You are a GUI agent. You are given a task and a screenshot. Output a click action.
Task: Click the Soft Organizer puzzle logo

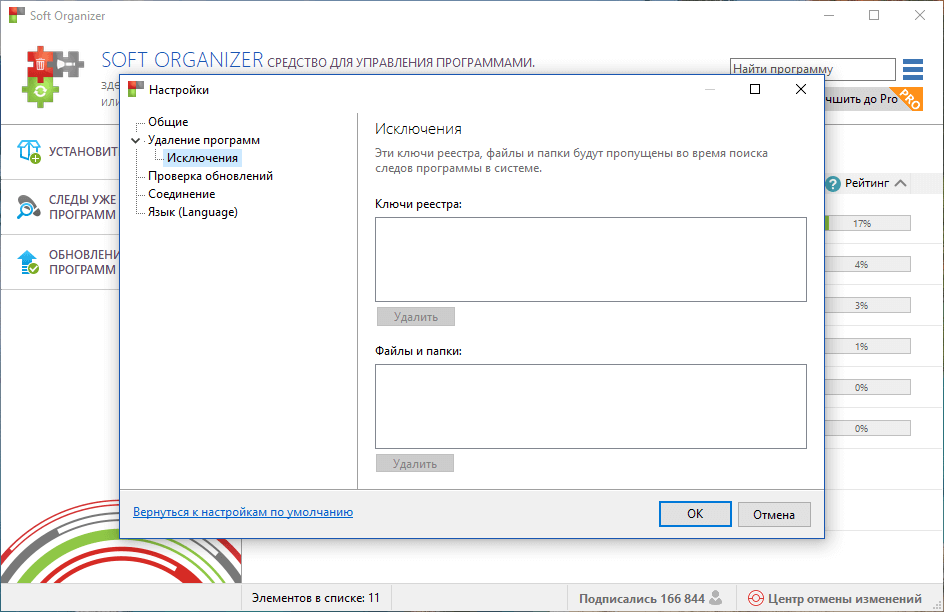tap(55, 76)
